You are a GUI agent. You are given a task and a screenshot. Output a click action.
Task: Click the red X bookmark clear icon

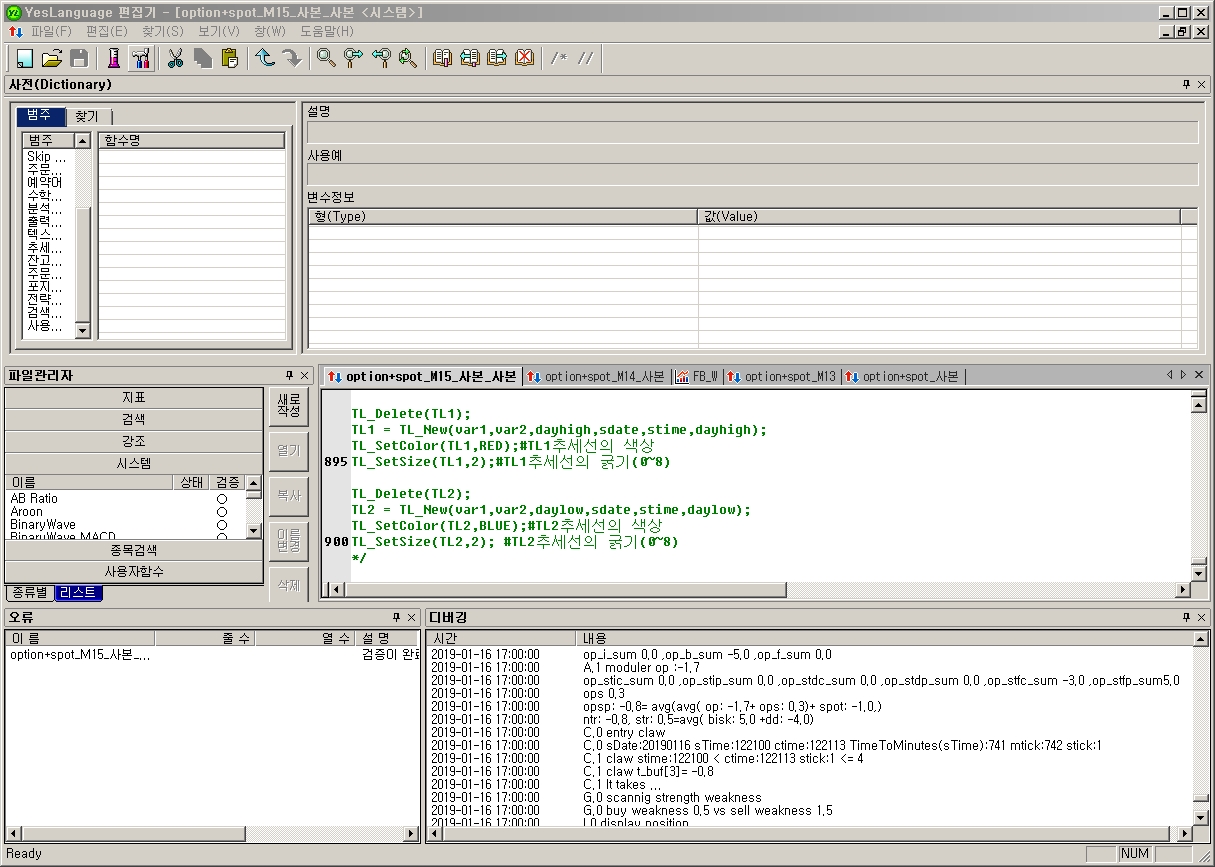[524, 58]
